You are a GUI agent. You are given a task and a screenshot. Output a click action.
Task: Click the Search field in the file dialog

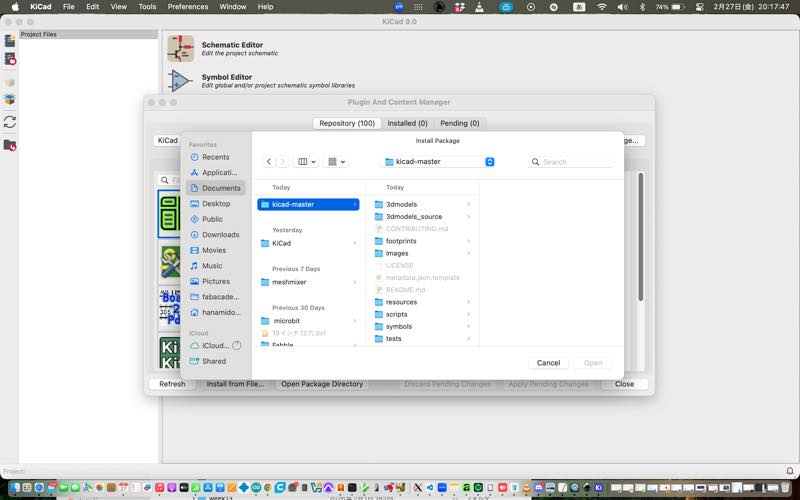click(570, 162)
